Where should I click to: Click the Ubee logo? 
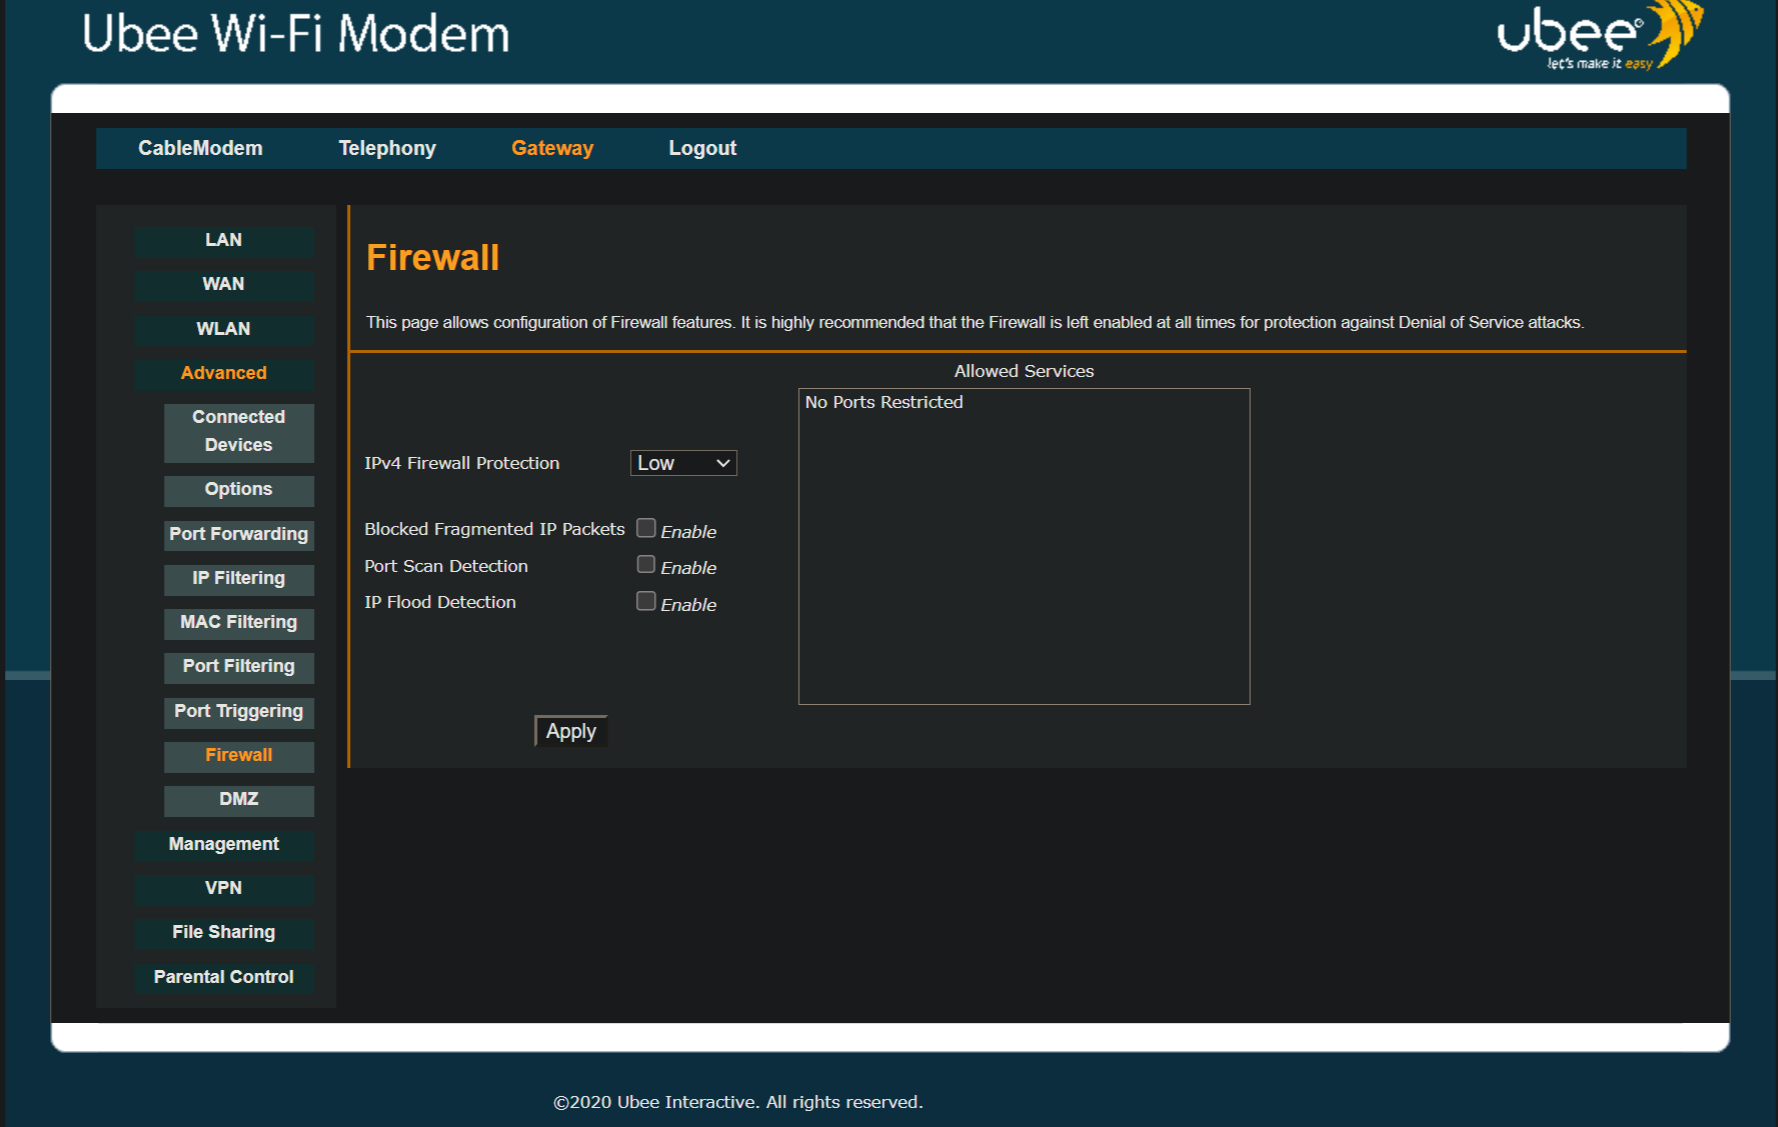point(1600,36)
